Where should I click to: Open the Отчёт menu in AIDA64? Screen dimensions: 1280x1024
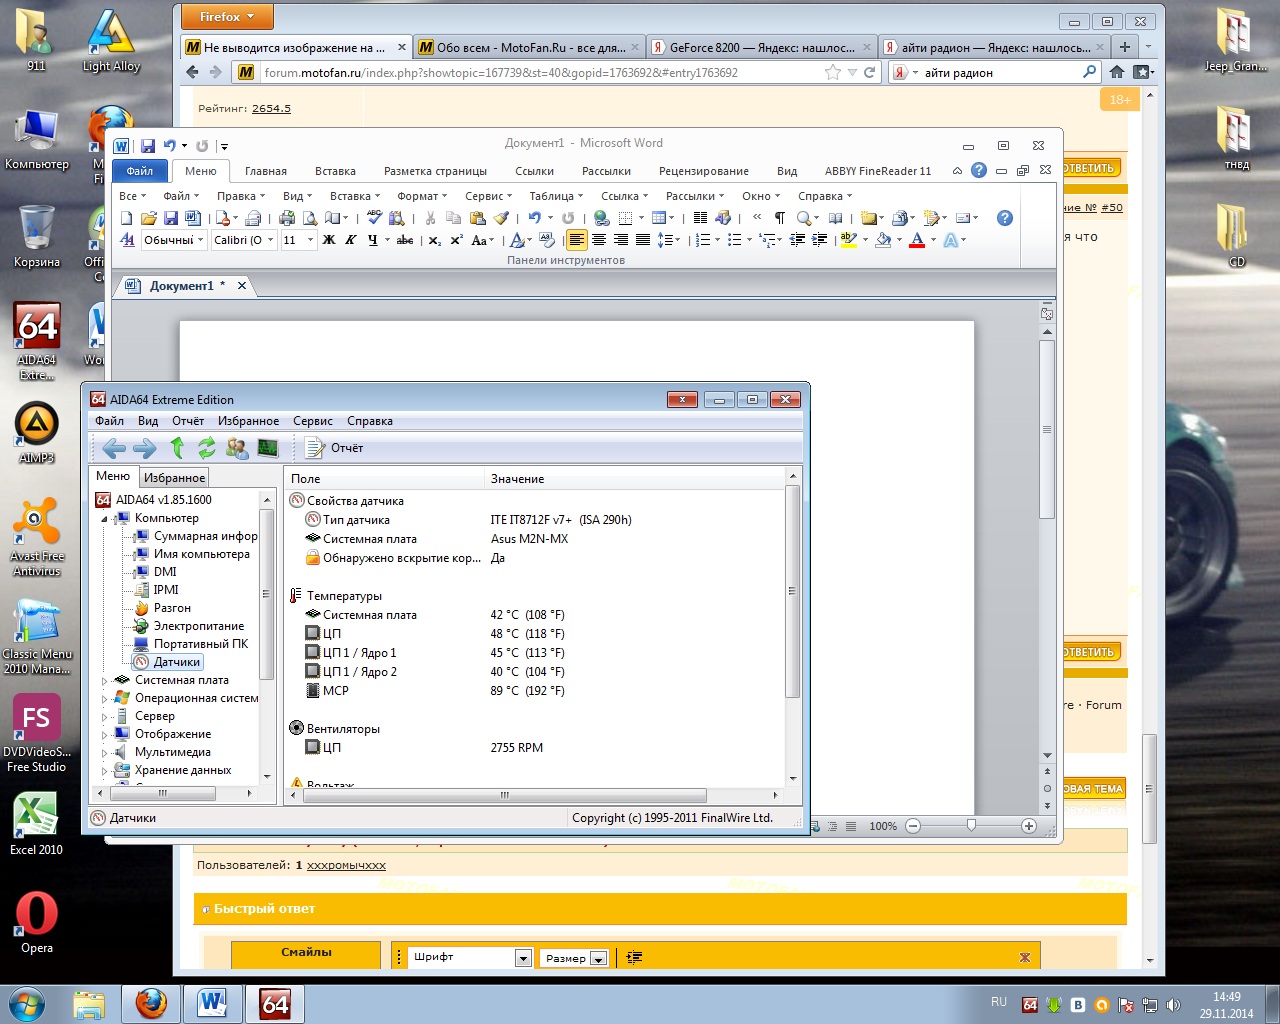click(x=188, y=421)
